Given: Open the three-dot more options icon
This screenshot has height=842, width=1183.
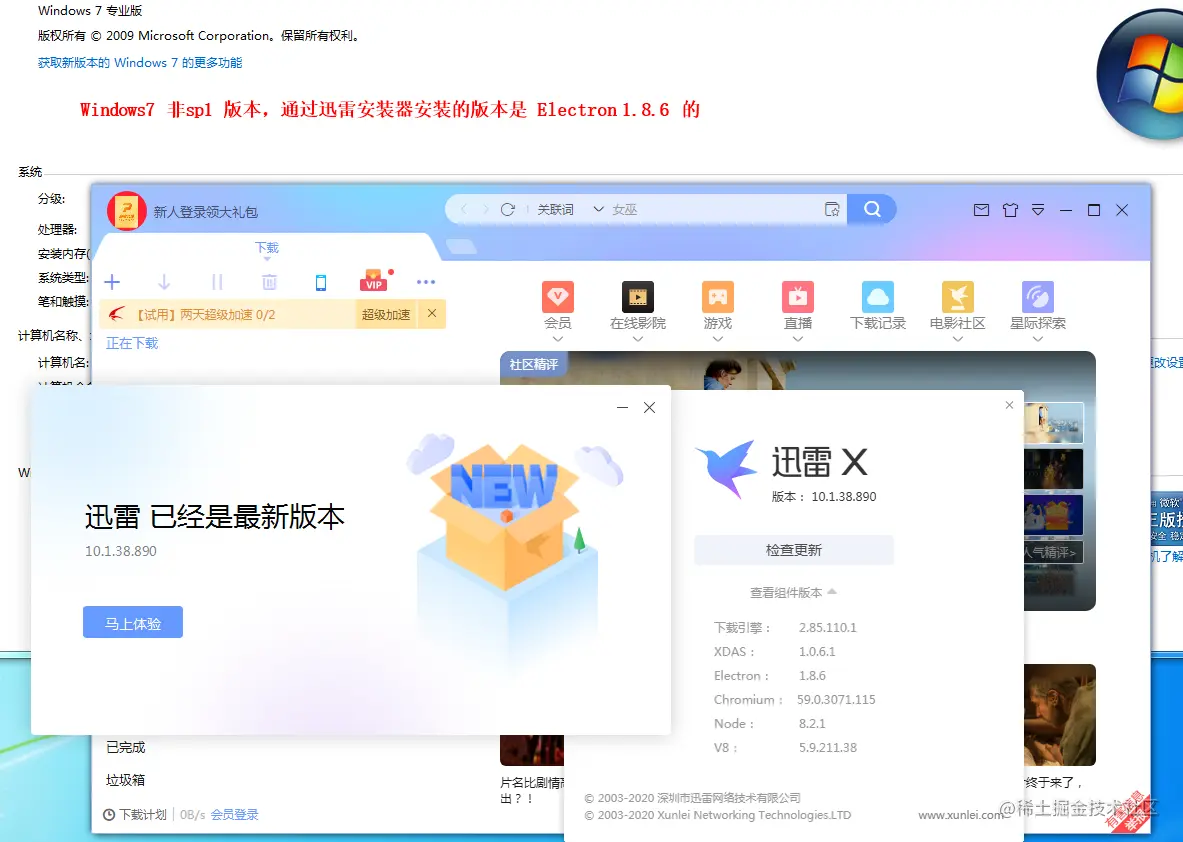Looking at the screenshot, I should click(426, 282).
